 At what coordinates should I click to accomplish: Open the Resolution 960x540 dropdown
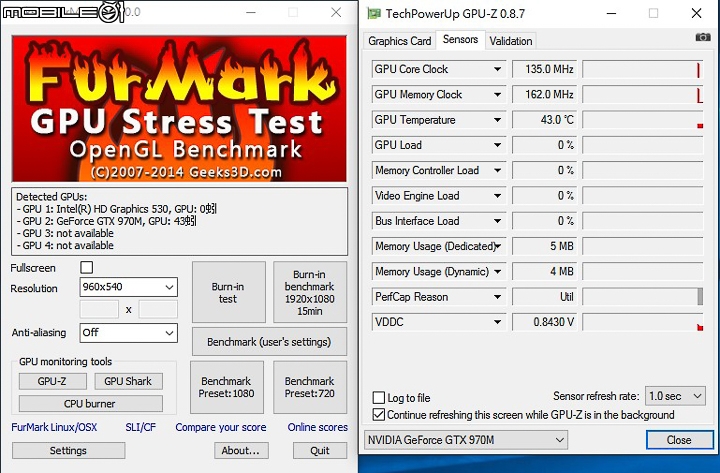pos(128,287)
